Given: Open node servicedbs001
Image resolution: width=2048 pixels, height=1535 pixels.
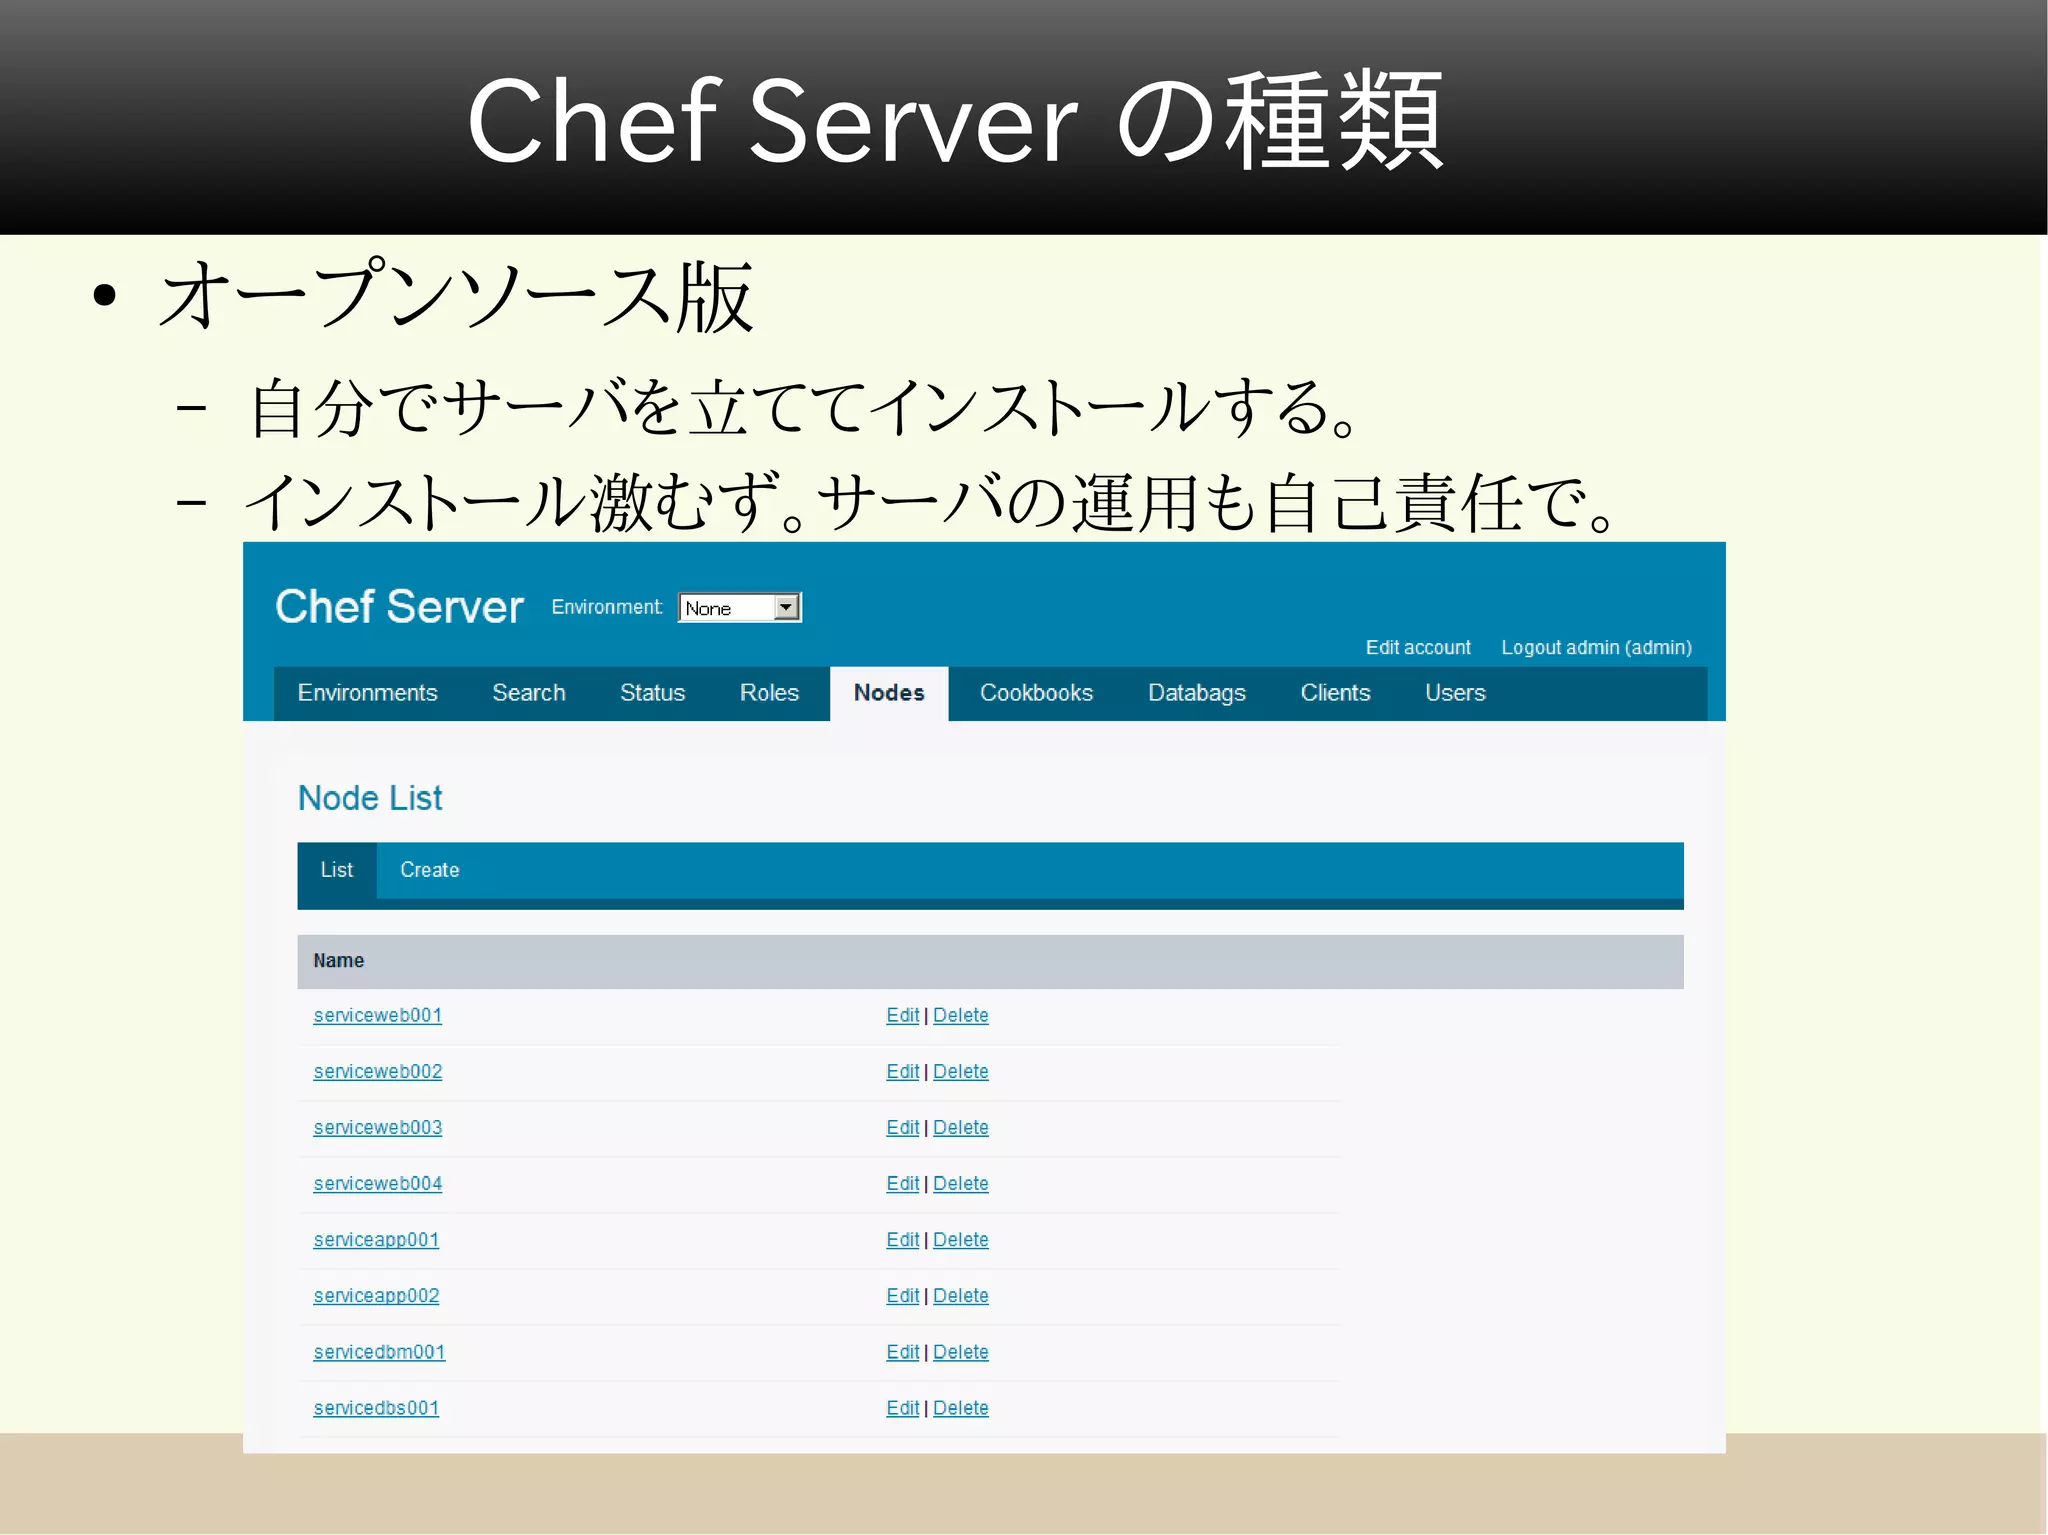Looking at the screenshot, I should point(376,1408).
